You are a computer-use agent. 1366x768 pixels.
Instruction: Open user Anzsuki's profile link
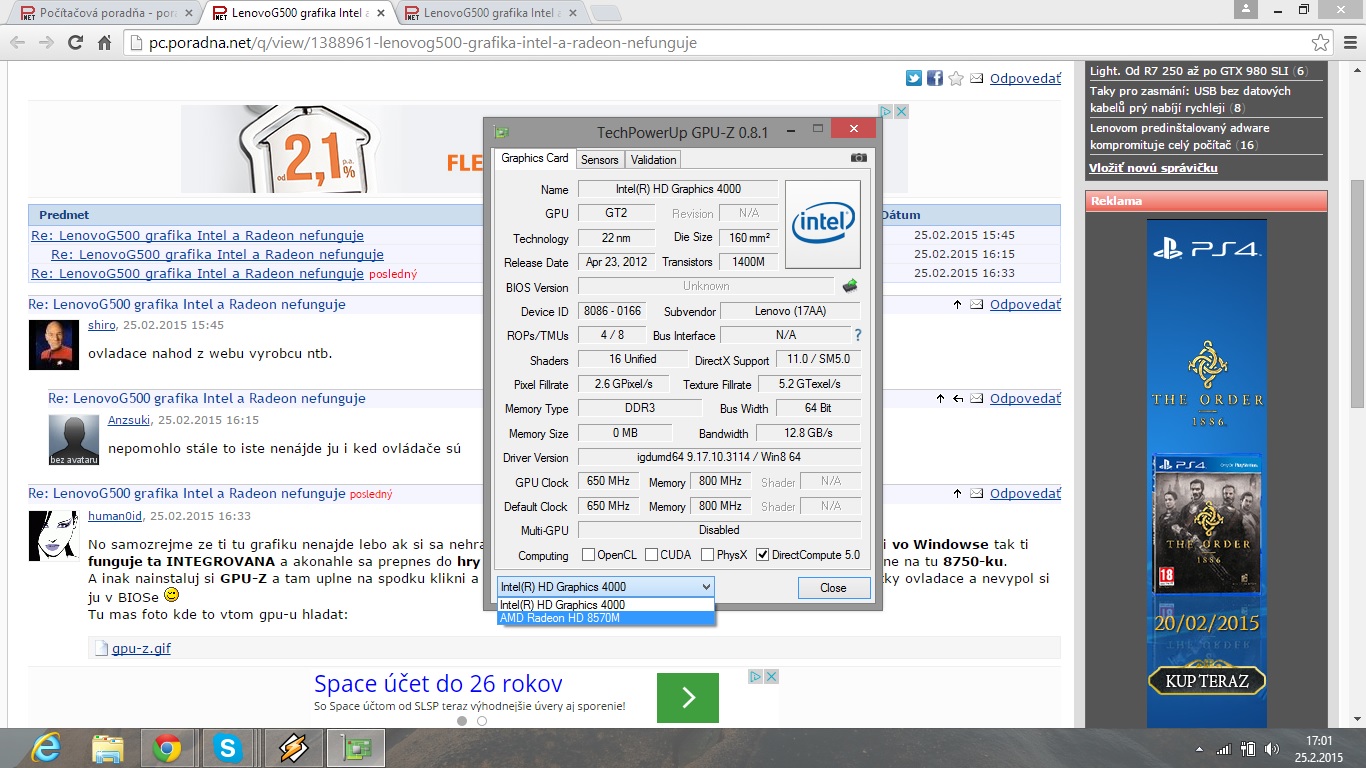point(130,420)
